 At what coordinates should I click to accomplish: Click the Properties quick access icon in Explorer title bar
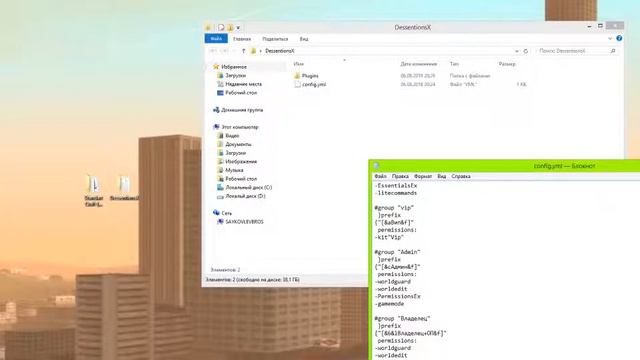click(x=221, y=27)
